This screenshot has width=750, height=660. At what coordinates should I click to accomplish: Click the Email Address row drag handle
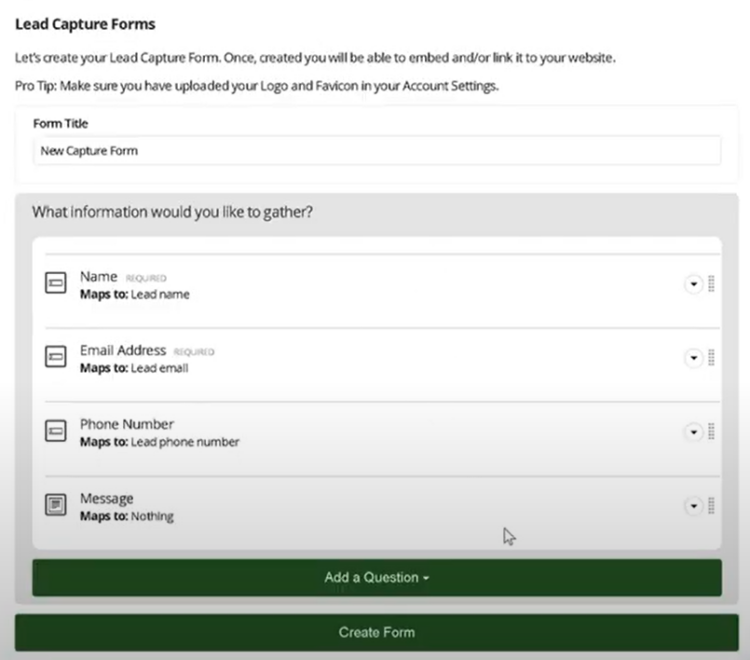click(711, 358)
